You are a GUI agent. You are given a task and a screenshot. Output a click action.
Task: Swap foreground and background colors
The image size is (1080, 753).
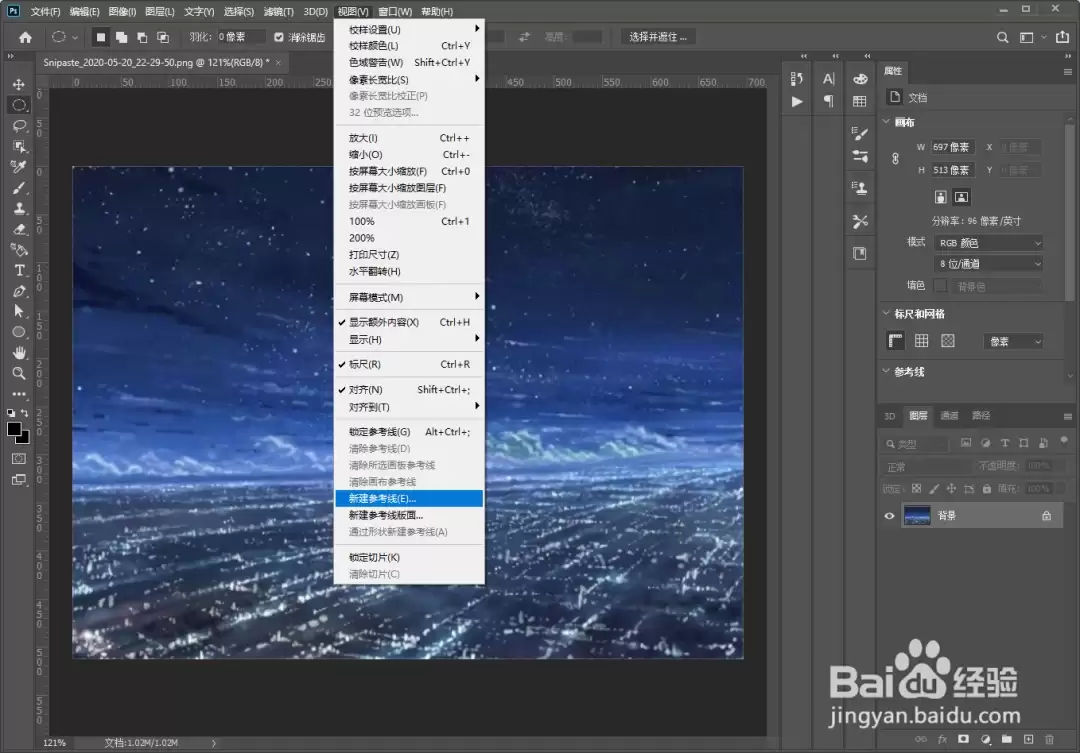coord(24,413)
